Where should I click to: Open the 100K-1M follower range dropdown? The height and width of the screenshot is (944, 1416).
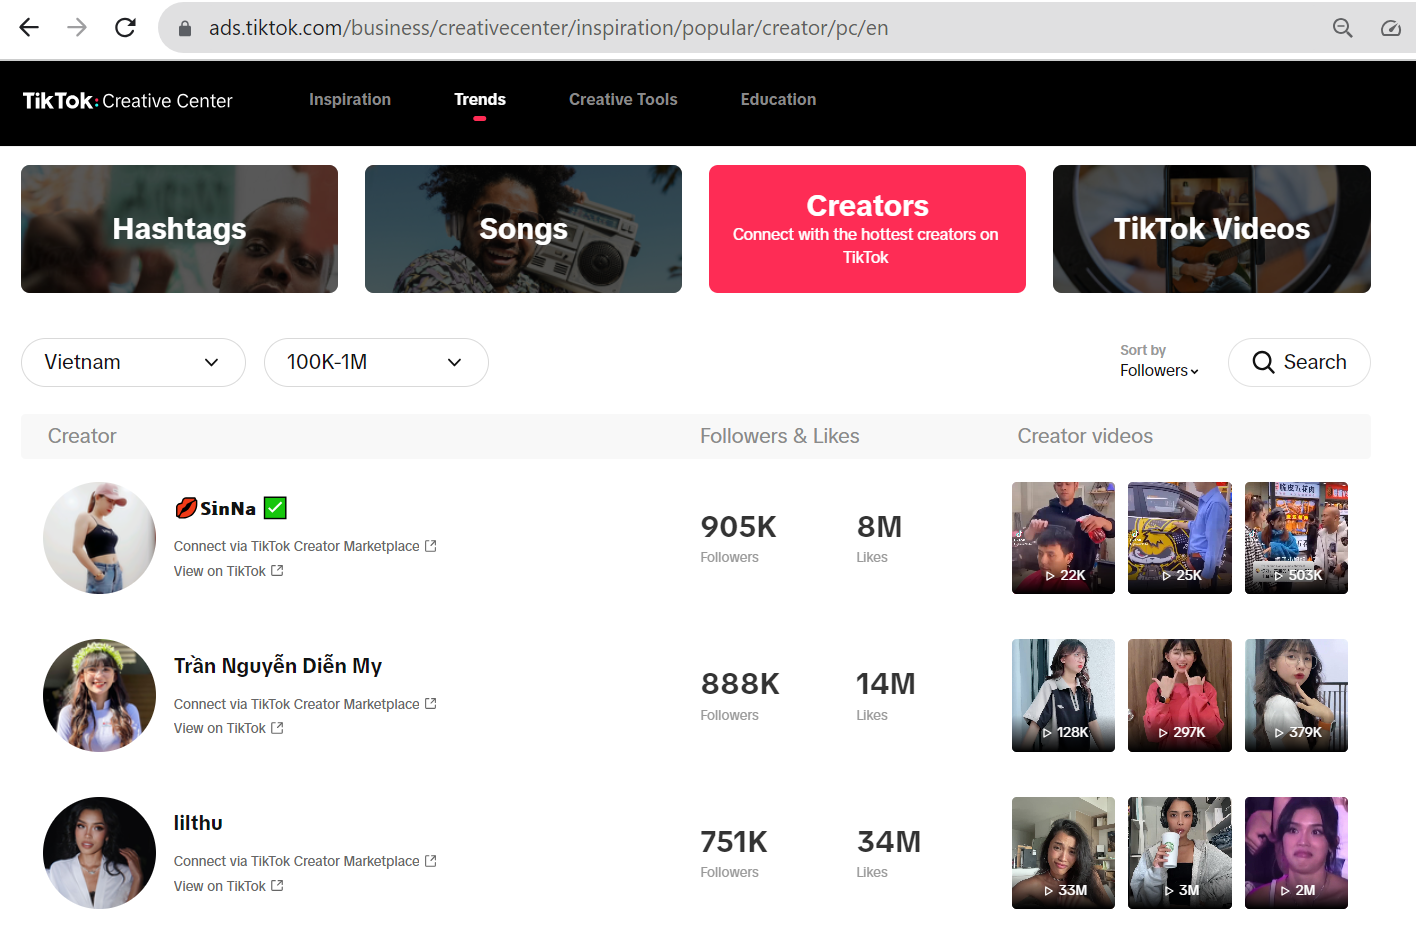[x=376, y=362]
